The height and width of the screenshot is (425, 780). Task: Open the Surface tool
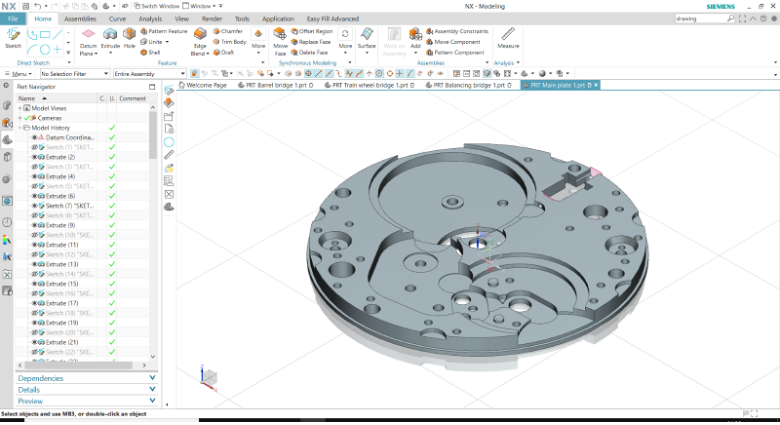[x=367, y=38]
